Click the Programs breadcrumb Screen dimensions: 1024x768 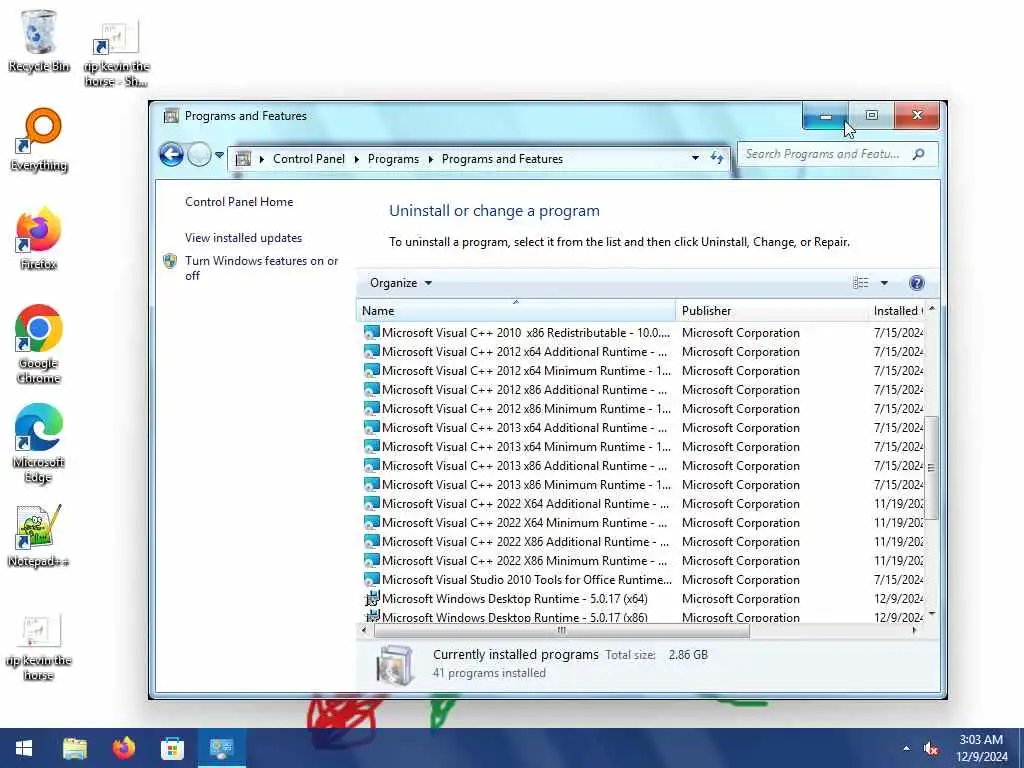(393, 159)
